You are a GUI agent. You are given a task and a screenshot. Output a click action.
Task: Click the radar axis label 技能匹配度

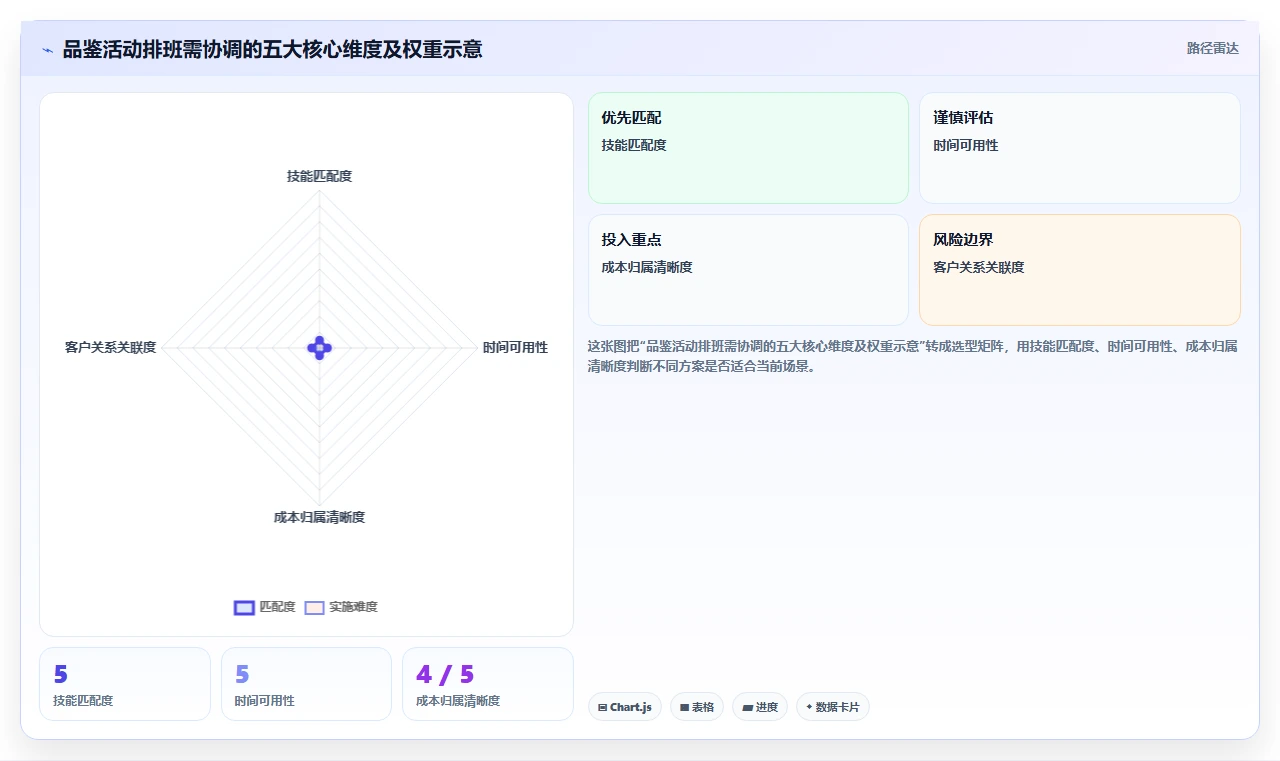319,176
